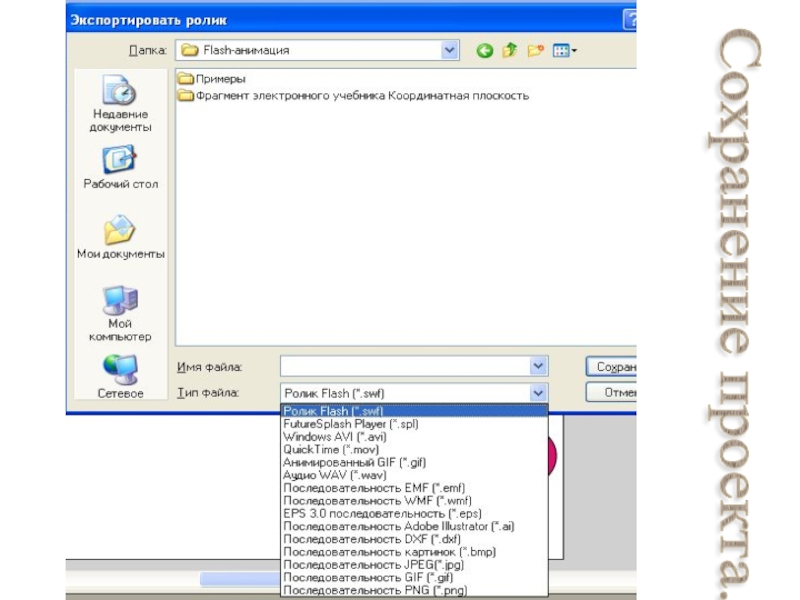Choose Последовательность DXF (*.dxf) option
The height and width of the screenshot is (600, 800).
click(414, 539)
